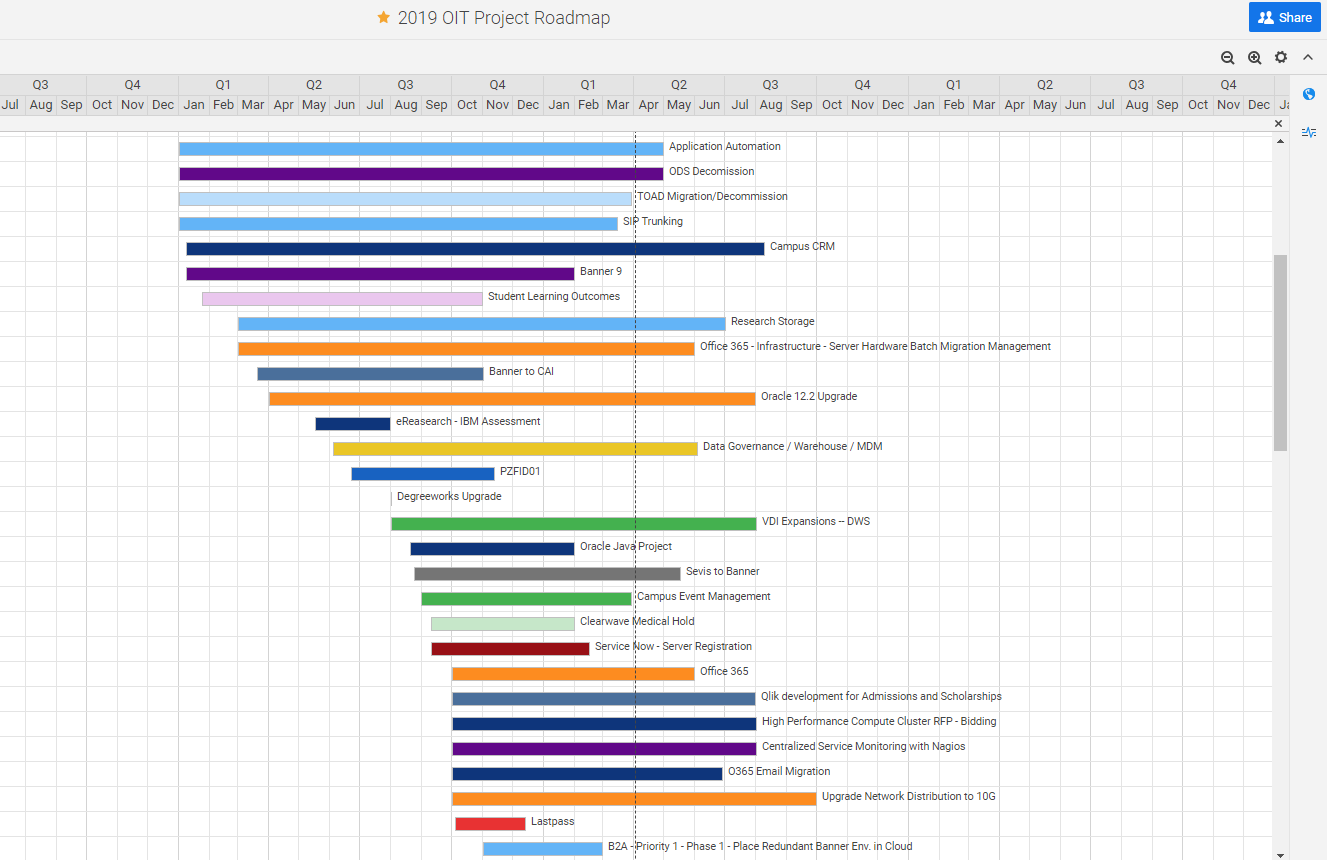The image size is (1327, 860).
Task: Click the Campus CRM label text
Action: click(802, 246)
